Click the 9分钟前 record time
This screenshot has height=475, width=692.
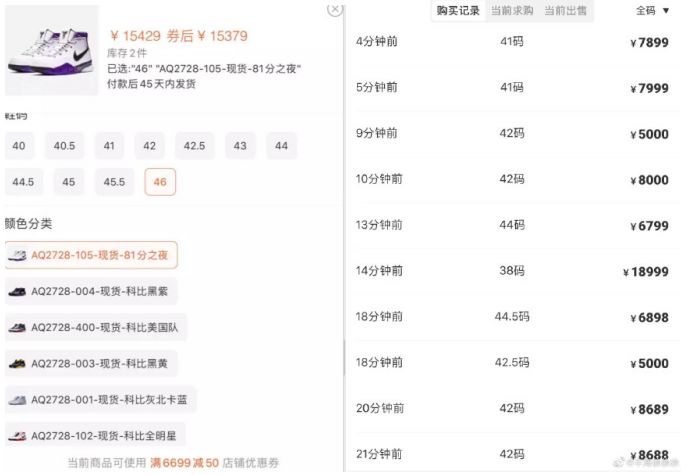(x=377, y=133)
